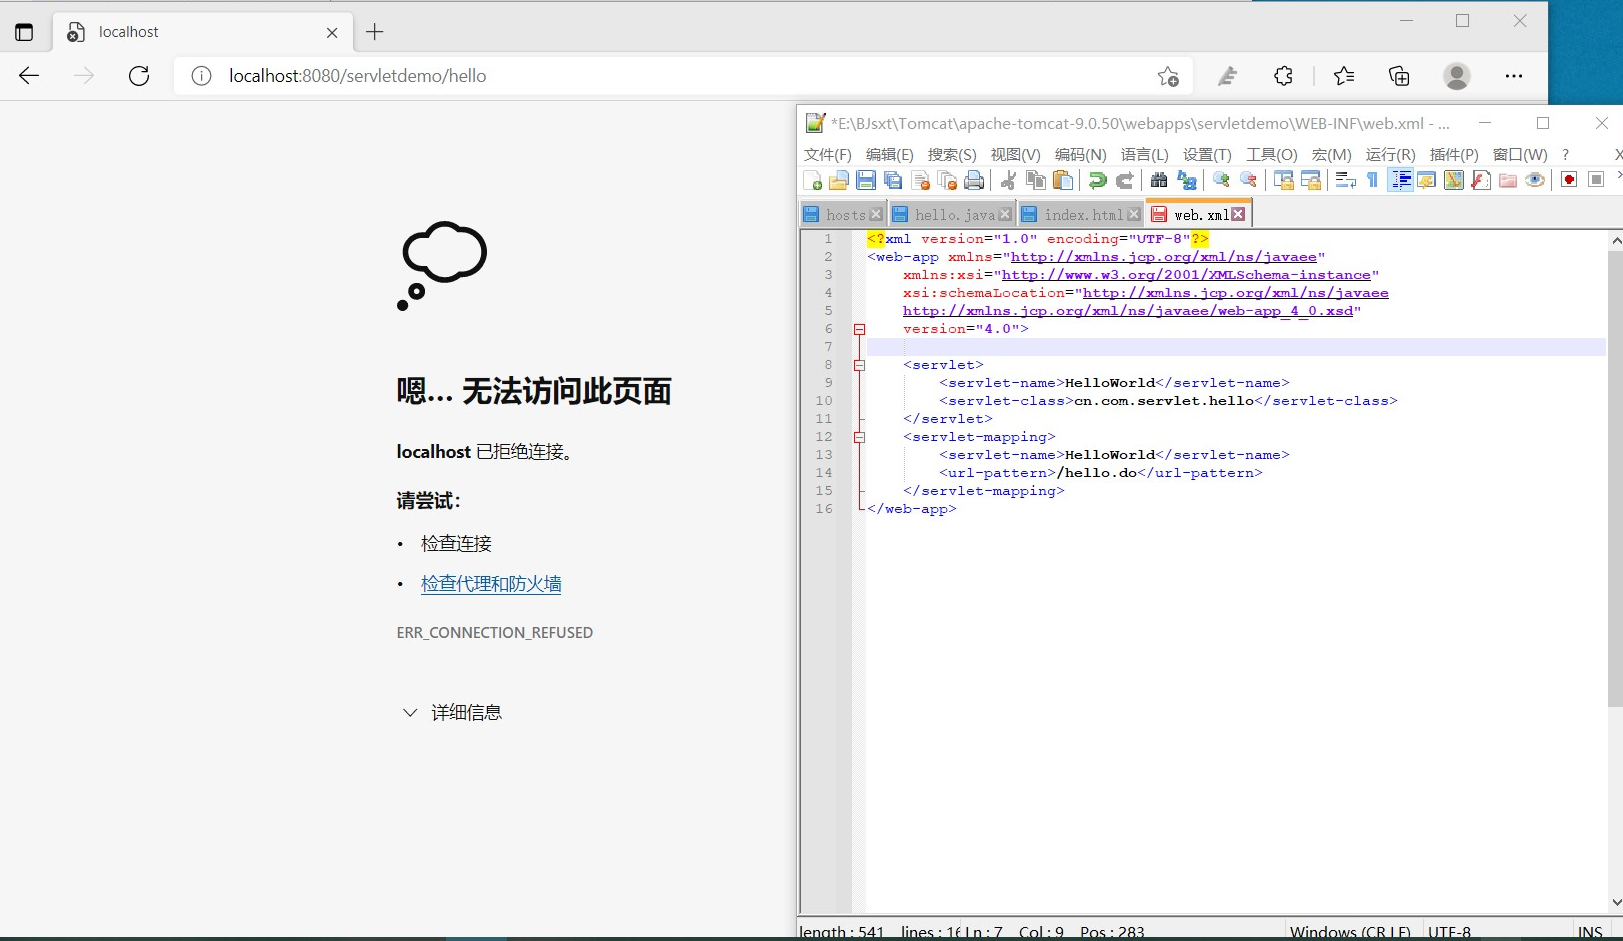This screenshot has height=941, width=1623.
Task: Expand 详细信息 on the error page
Action: [451, 712]
